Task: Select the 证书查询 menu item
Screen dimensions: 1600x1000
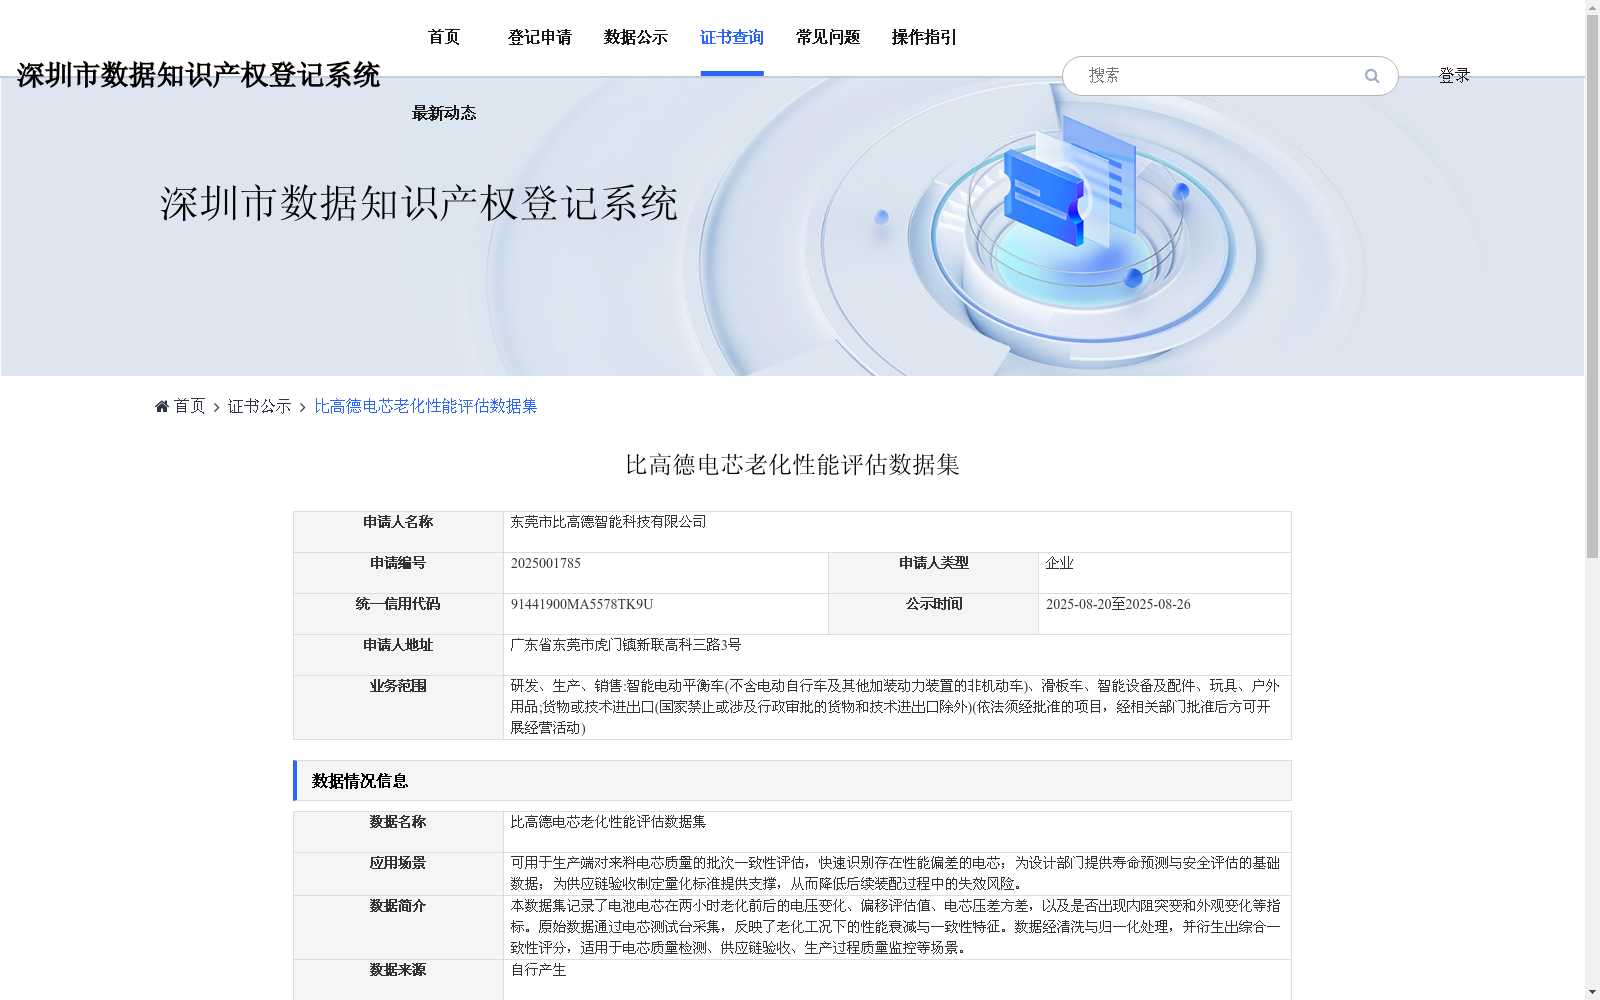Action: click(x=732, y=37)
